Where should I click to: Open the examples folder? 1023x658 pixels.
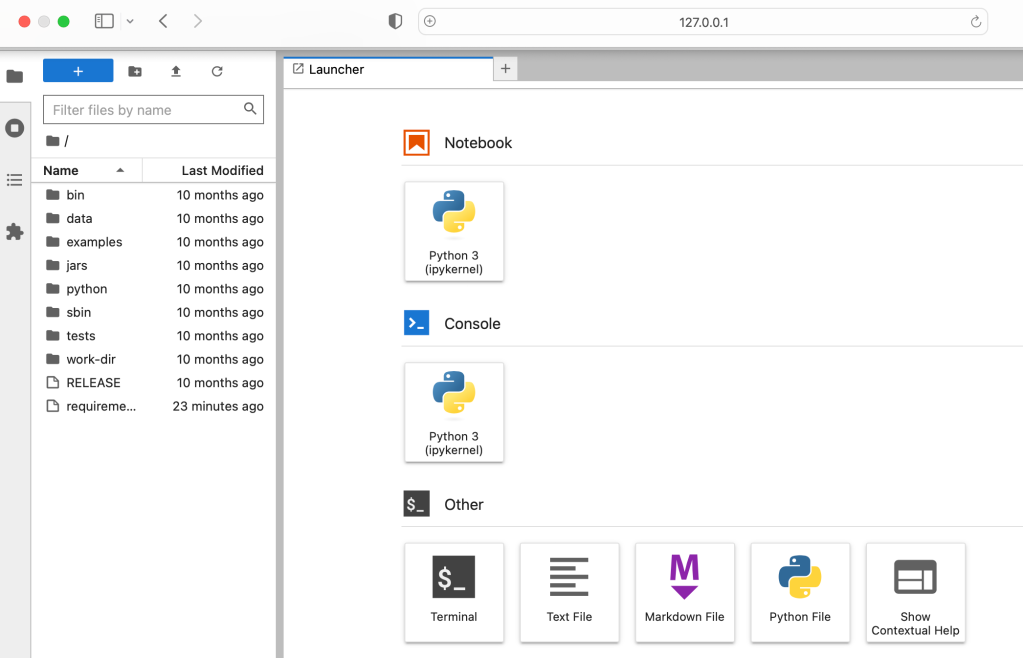click(97, 241)
